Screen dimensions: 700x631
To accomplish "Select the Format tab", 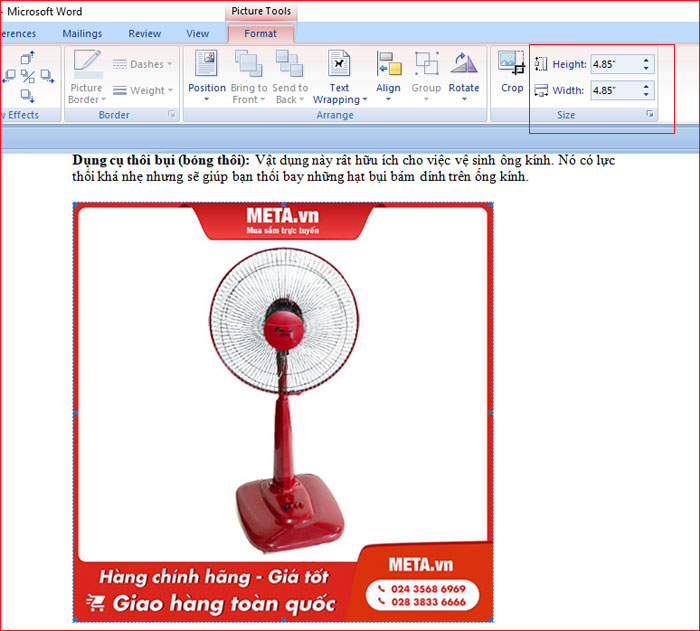I will (x=260, y=33).
